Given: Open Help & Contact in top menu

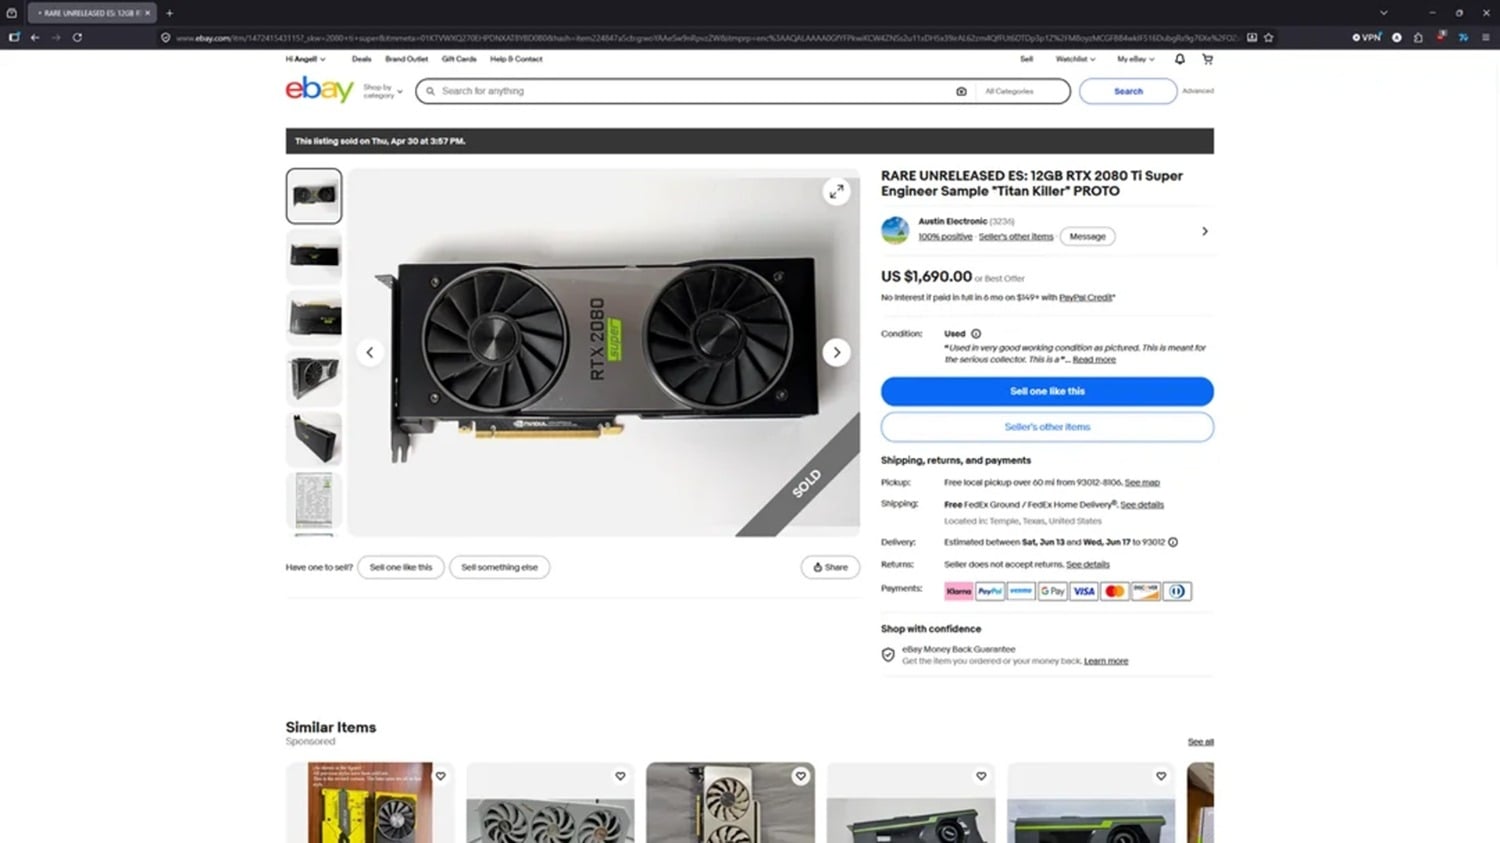Looking at the screenshot, I should coord(516,59).
